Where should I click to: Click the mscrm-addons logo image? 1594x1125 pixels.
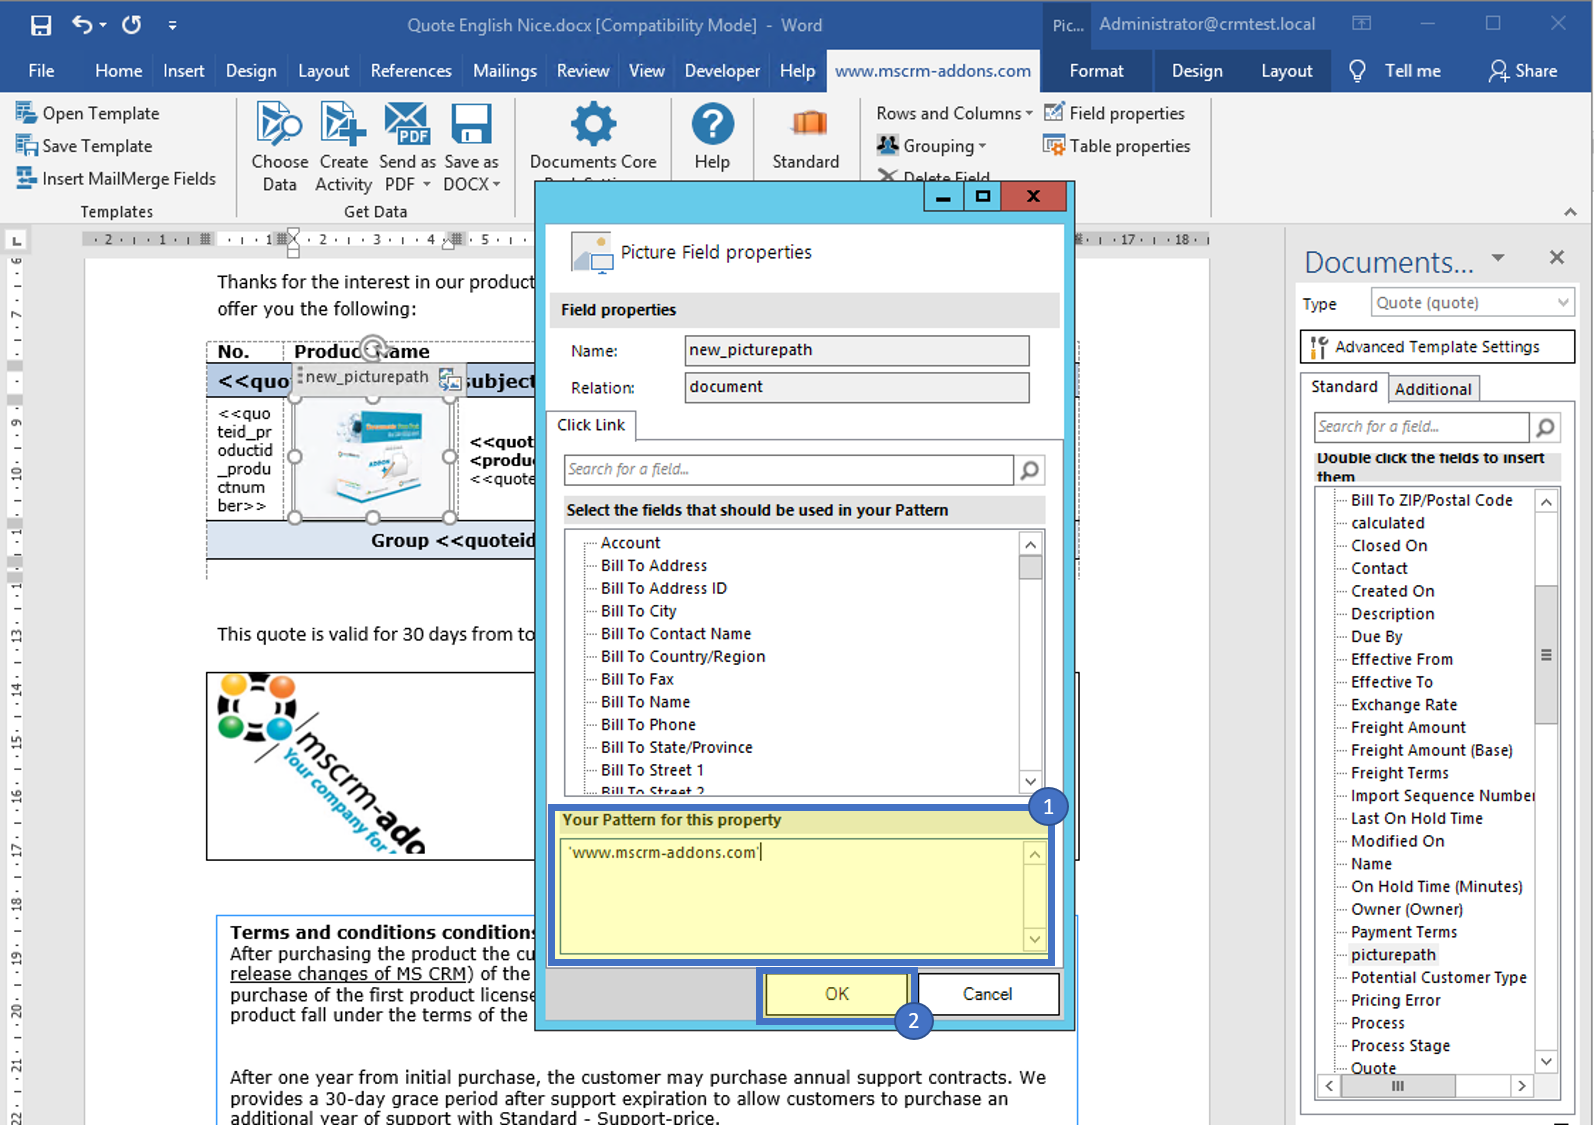coord(320,764)
